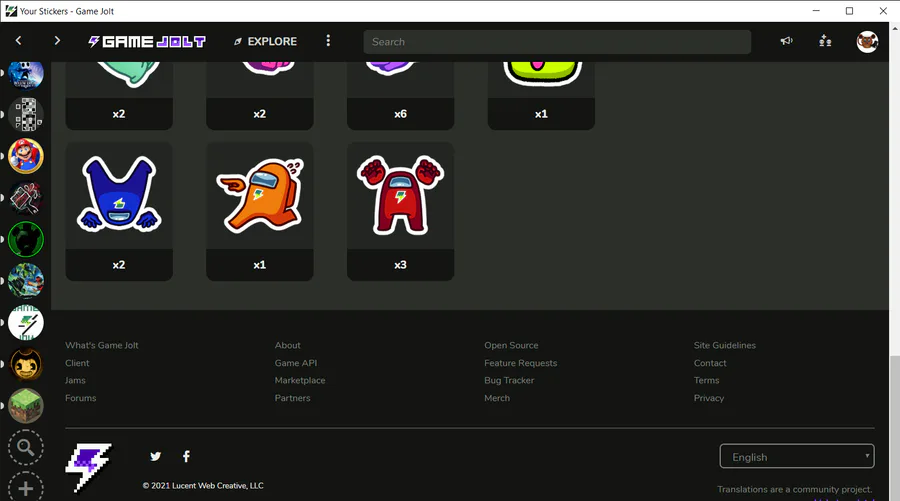900x501 pixels.
Task: Open the Facebook icon in footer
Action: point(186,456)
